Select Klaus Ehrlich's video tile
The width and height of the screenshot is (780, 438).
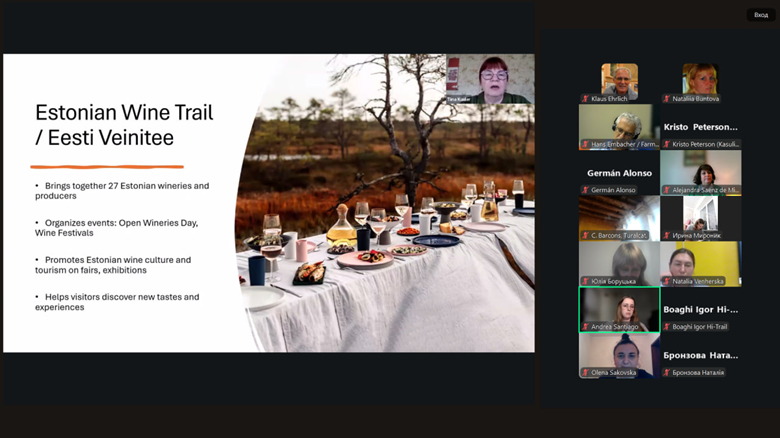pyautogui.click(x=619, y=80)
